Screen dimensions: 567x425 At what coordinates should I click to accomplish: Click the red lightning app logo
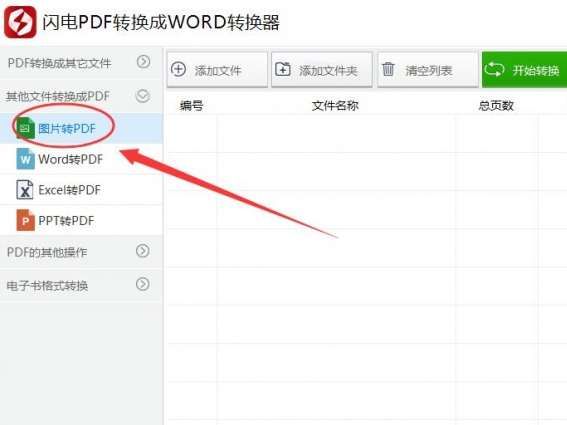coord(20,22)
